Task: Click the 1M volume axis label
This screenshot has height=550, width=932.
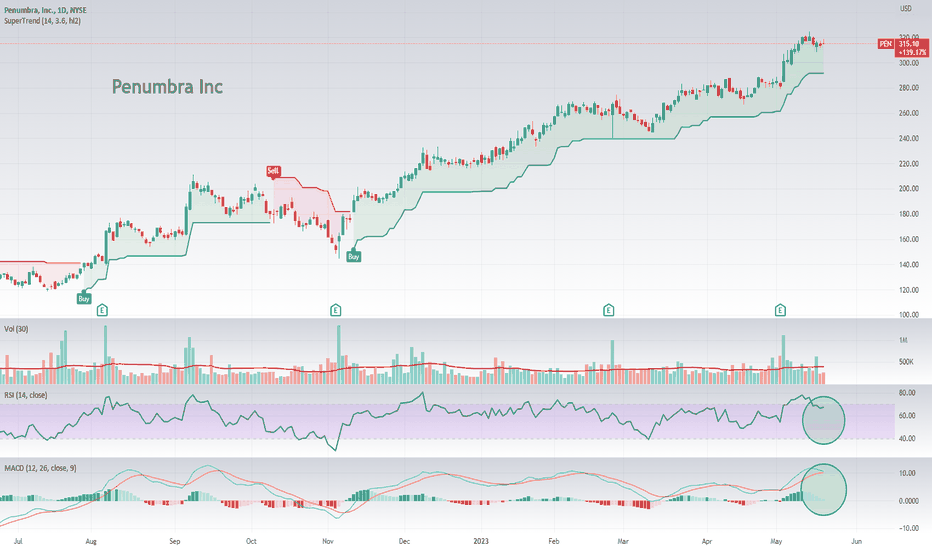Action: [x=903, y=340]
